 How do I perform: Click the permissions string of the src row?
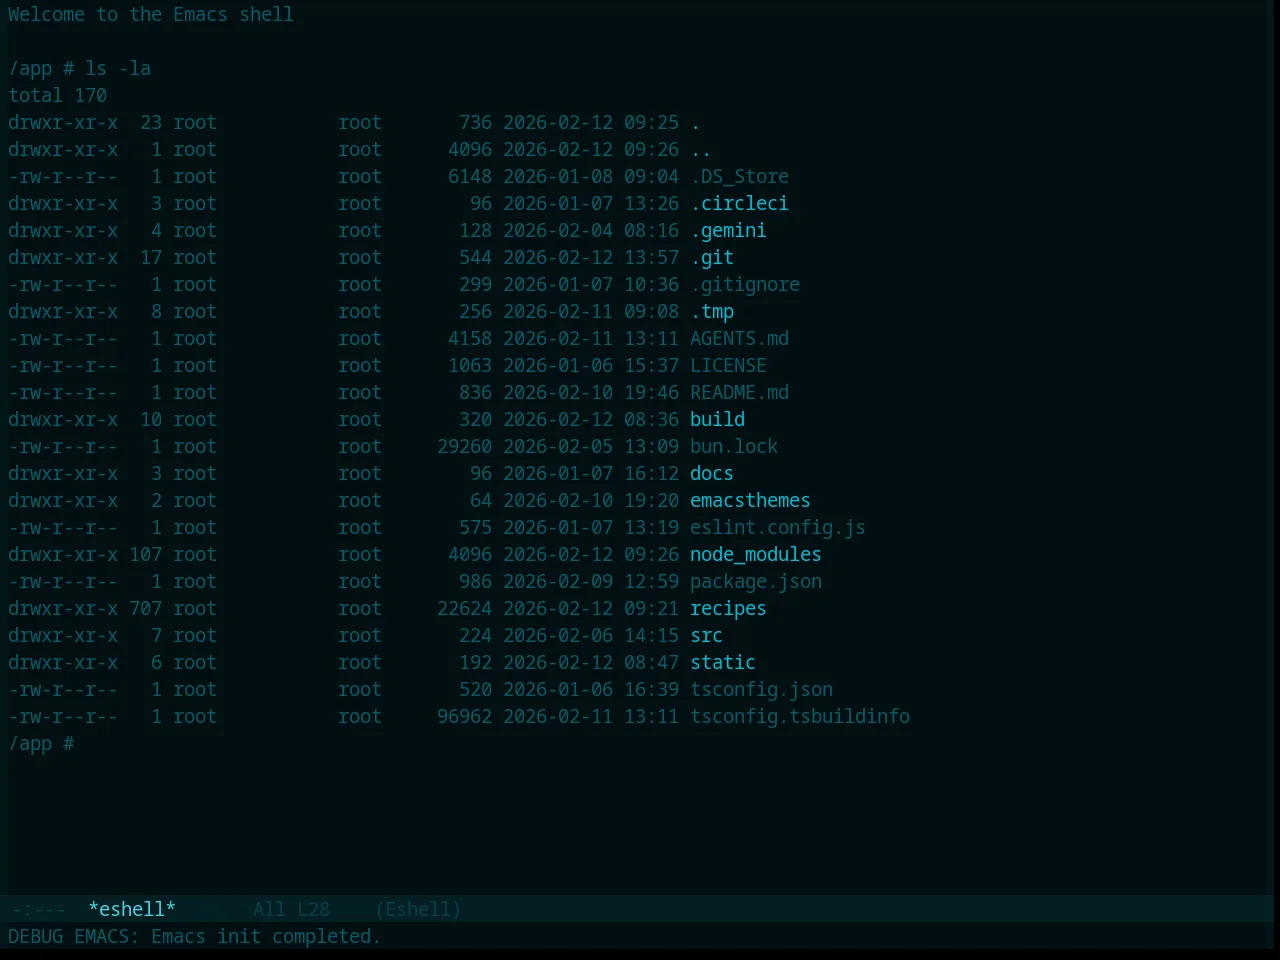63,635
